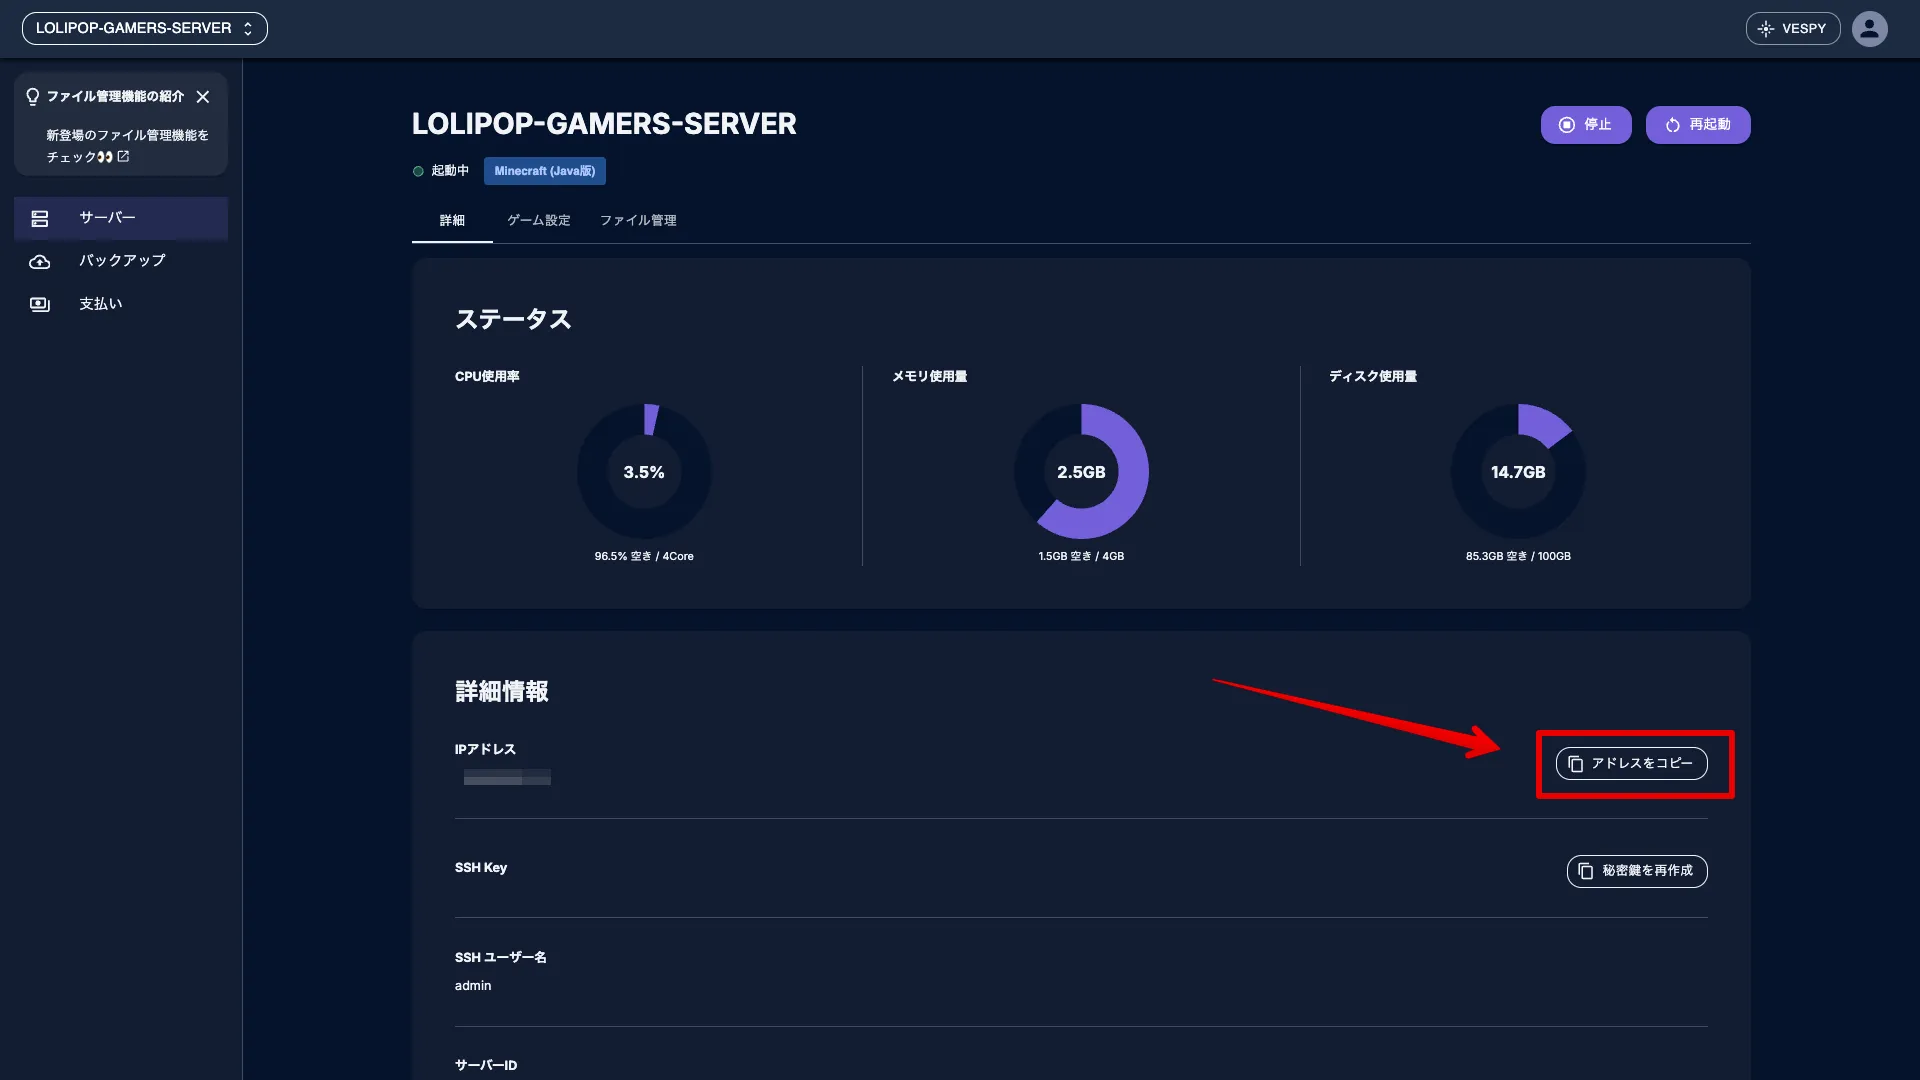This screenshot has height=1080, width=1920.
Task: Switch to the ゲーム設定 tab
Action: tap(538, 220)
